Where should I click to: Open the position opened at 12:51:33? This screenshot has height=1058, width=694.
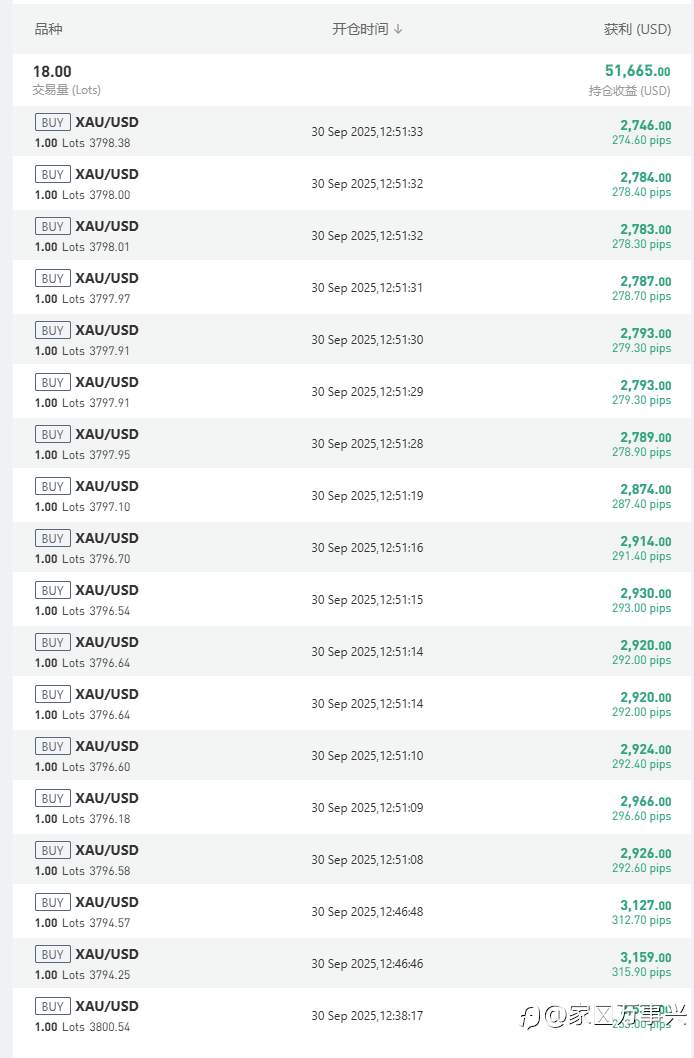click(x=367, y=132)
